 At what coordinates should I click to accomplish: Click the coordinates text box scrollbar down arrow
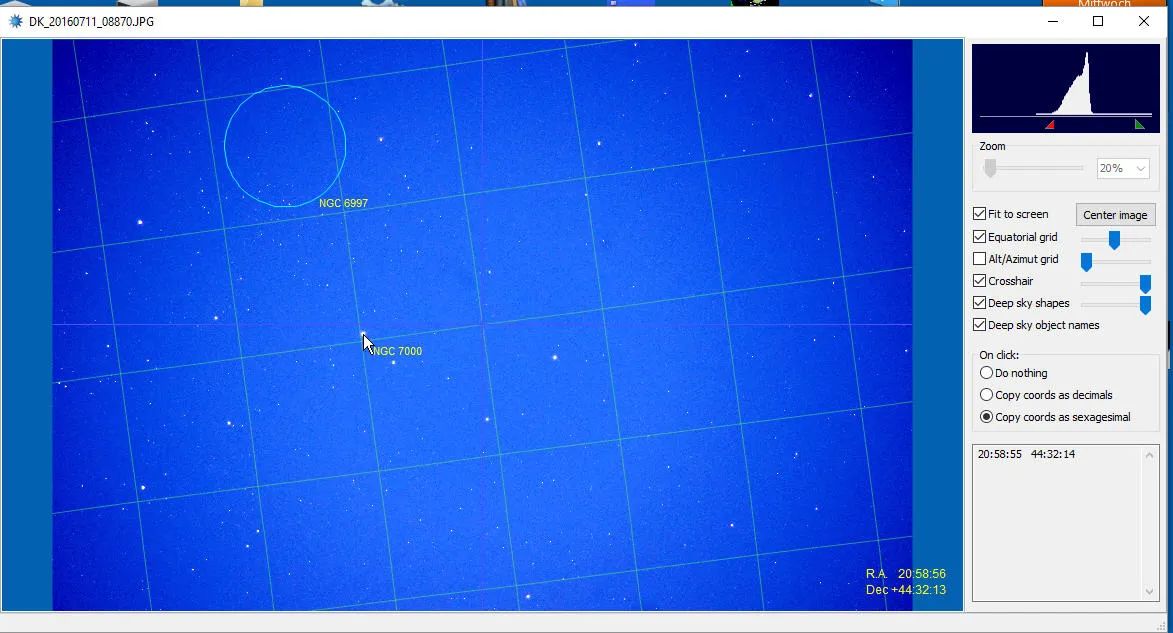1150,592
